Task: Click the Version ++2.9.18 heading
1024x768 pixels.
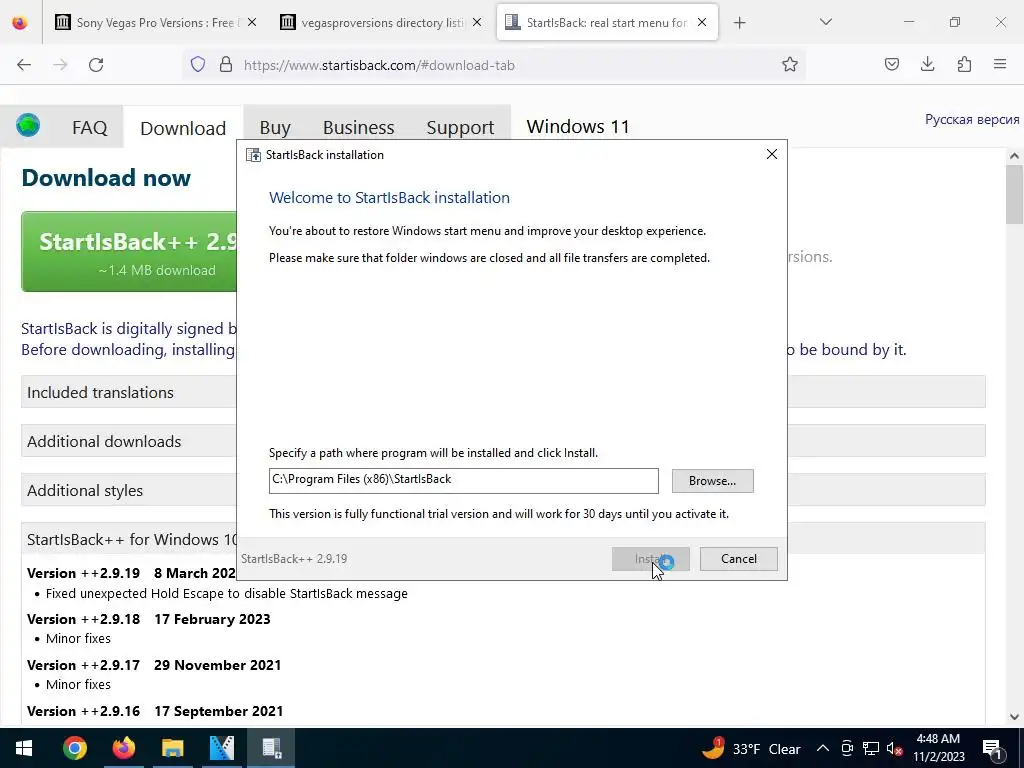Action: pos(84,619)
